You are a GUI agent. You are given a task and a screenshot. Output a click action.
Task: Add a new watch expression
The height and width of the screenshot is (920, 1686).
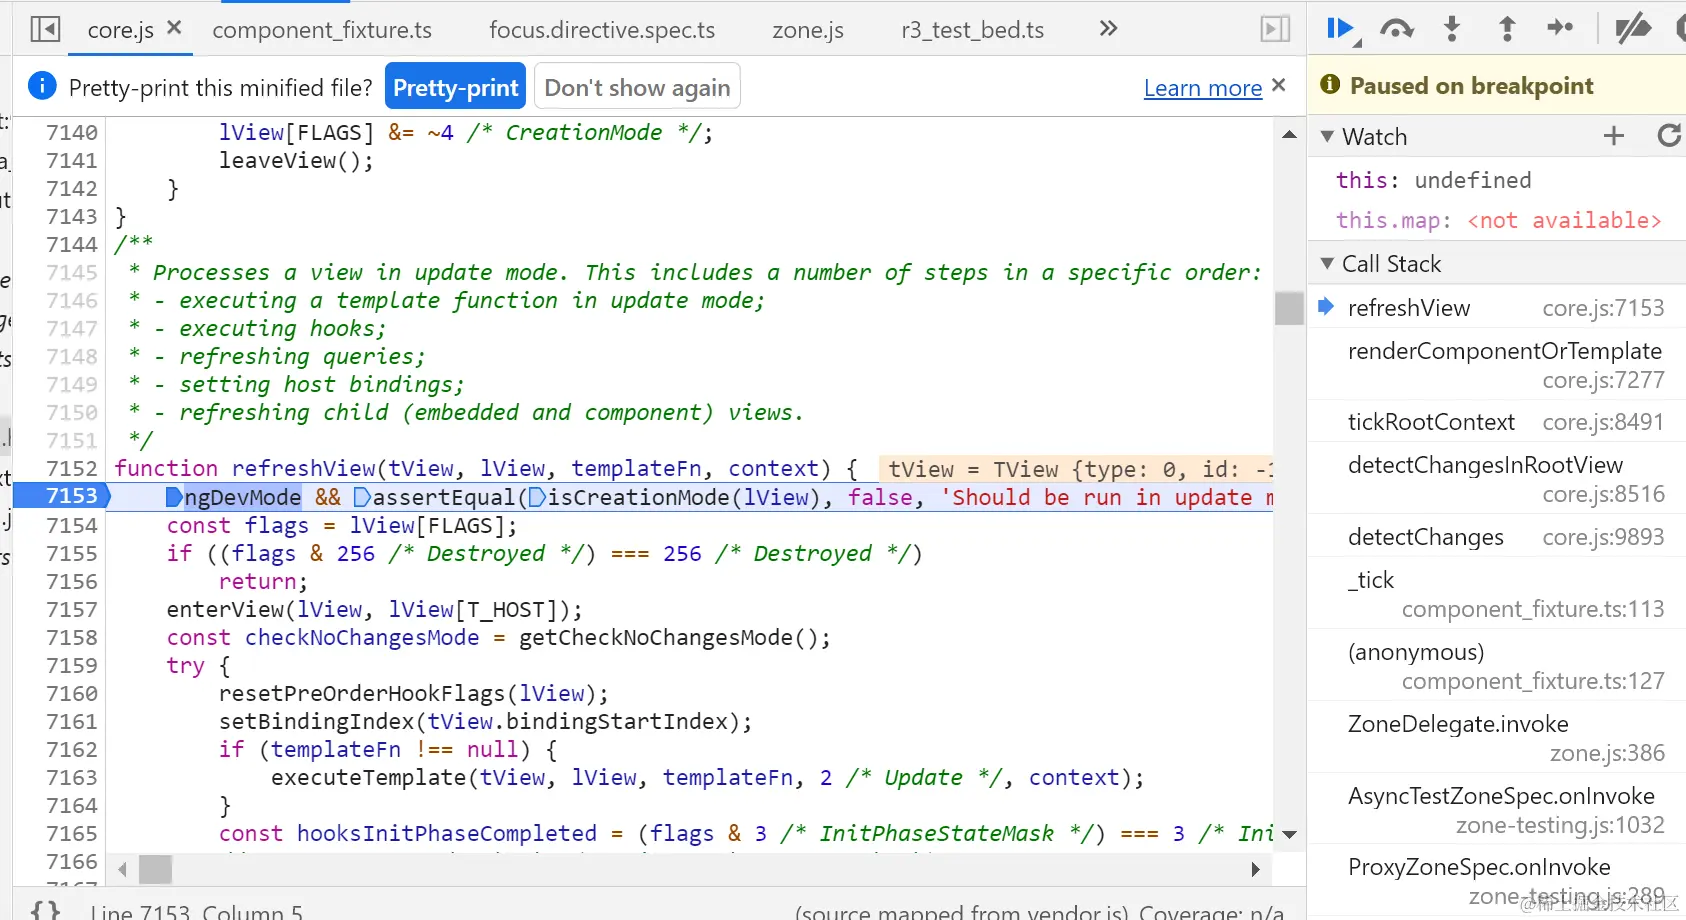pos(1614,136)
